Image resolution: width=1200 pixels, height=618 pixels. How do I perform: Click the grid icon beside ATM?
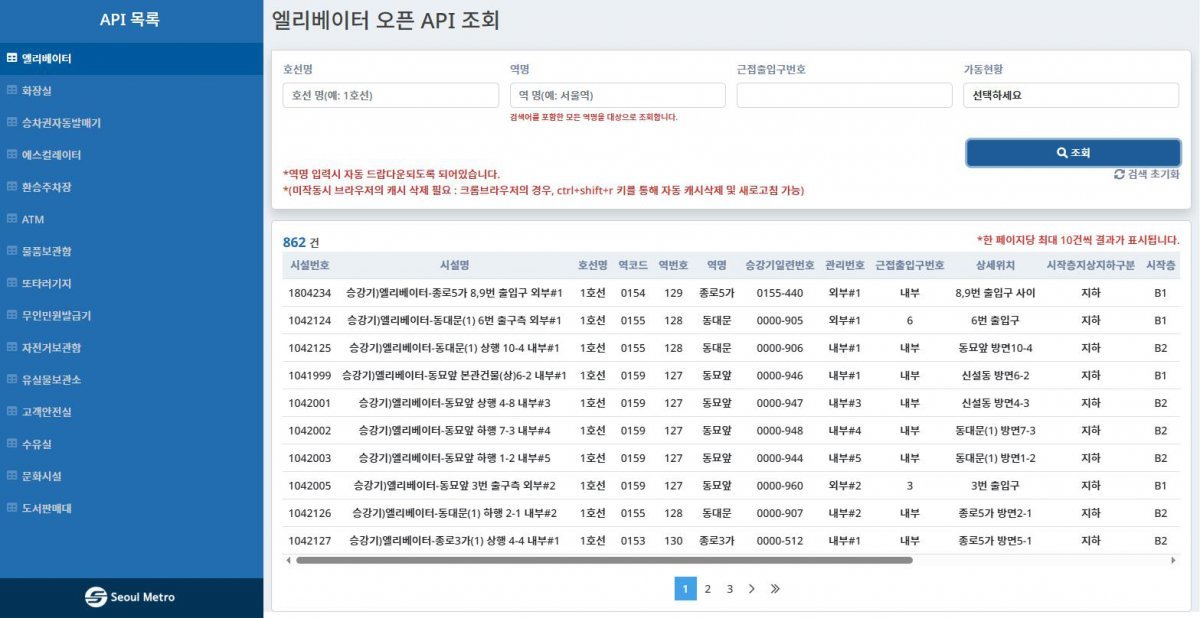point(12,219)
